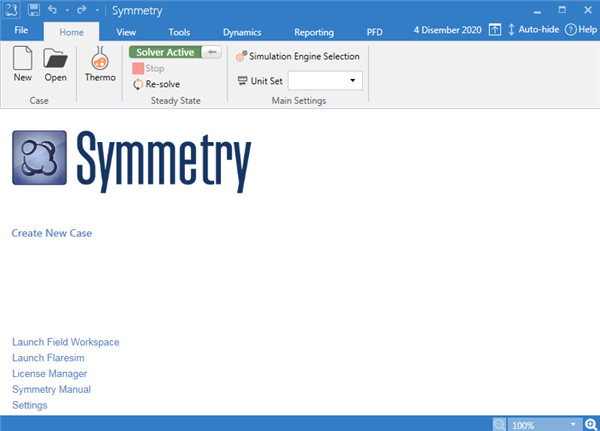
Task: Switch to the Dynamics tab
Action: 241,32
